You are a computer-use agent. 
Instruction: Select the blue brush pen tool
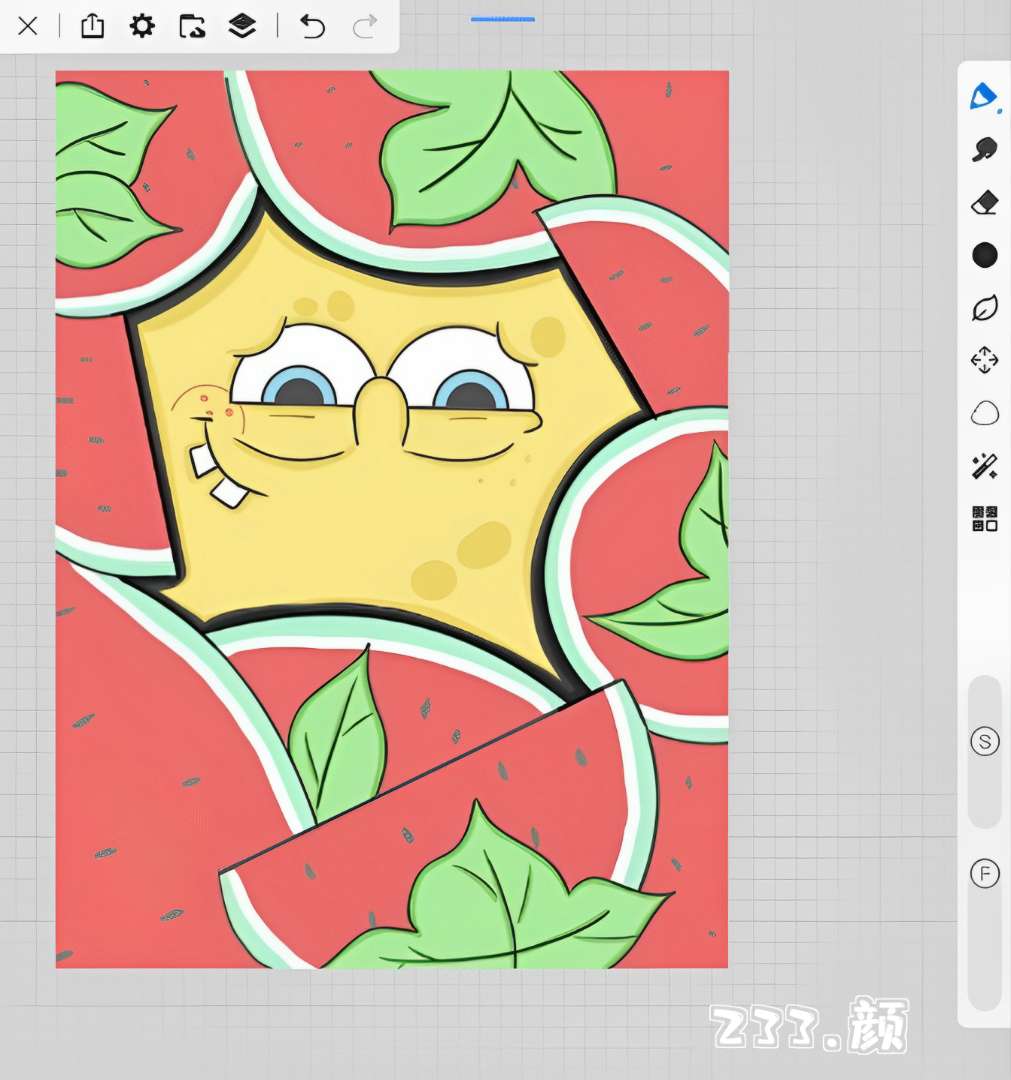click(x=984, y=97)
